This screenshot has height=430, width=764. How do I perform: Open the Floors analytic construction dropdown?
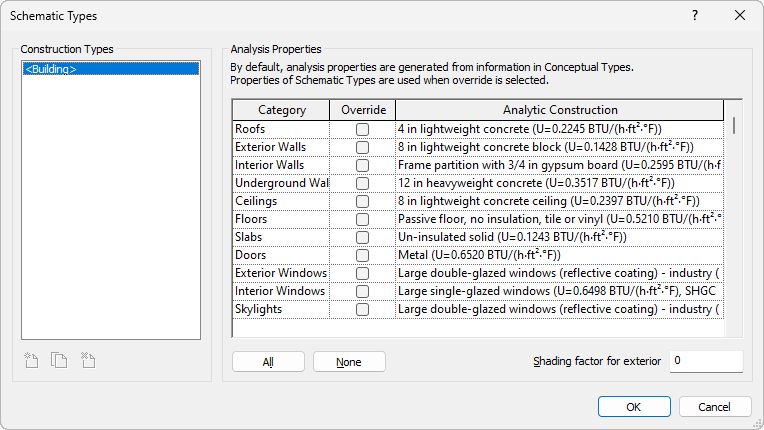pyautogui.click(x=559, y=219)
